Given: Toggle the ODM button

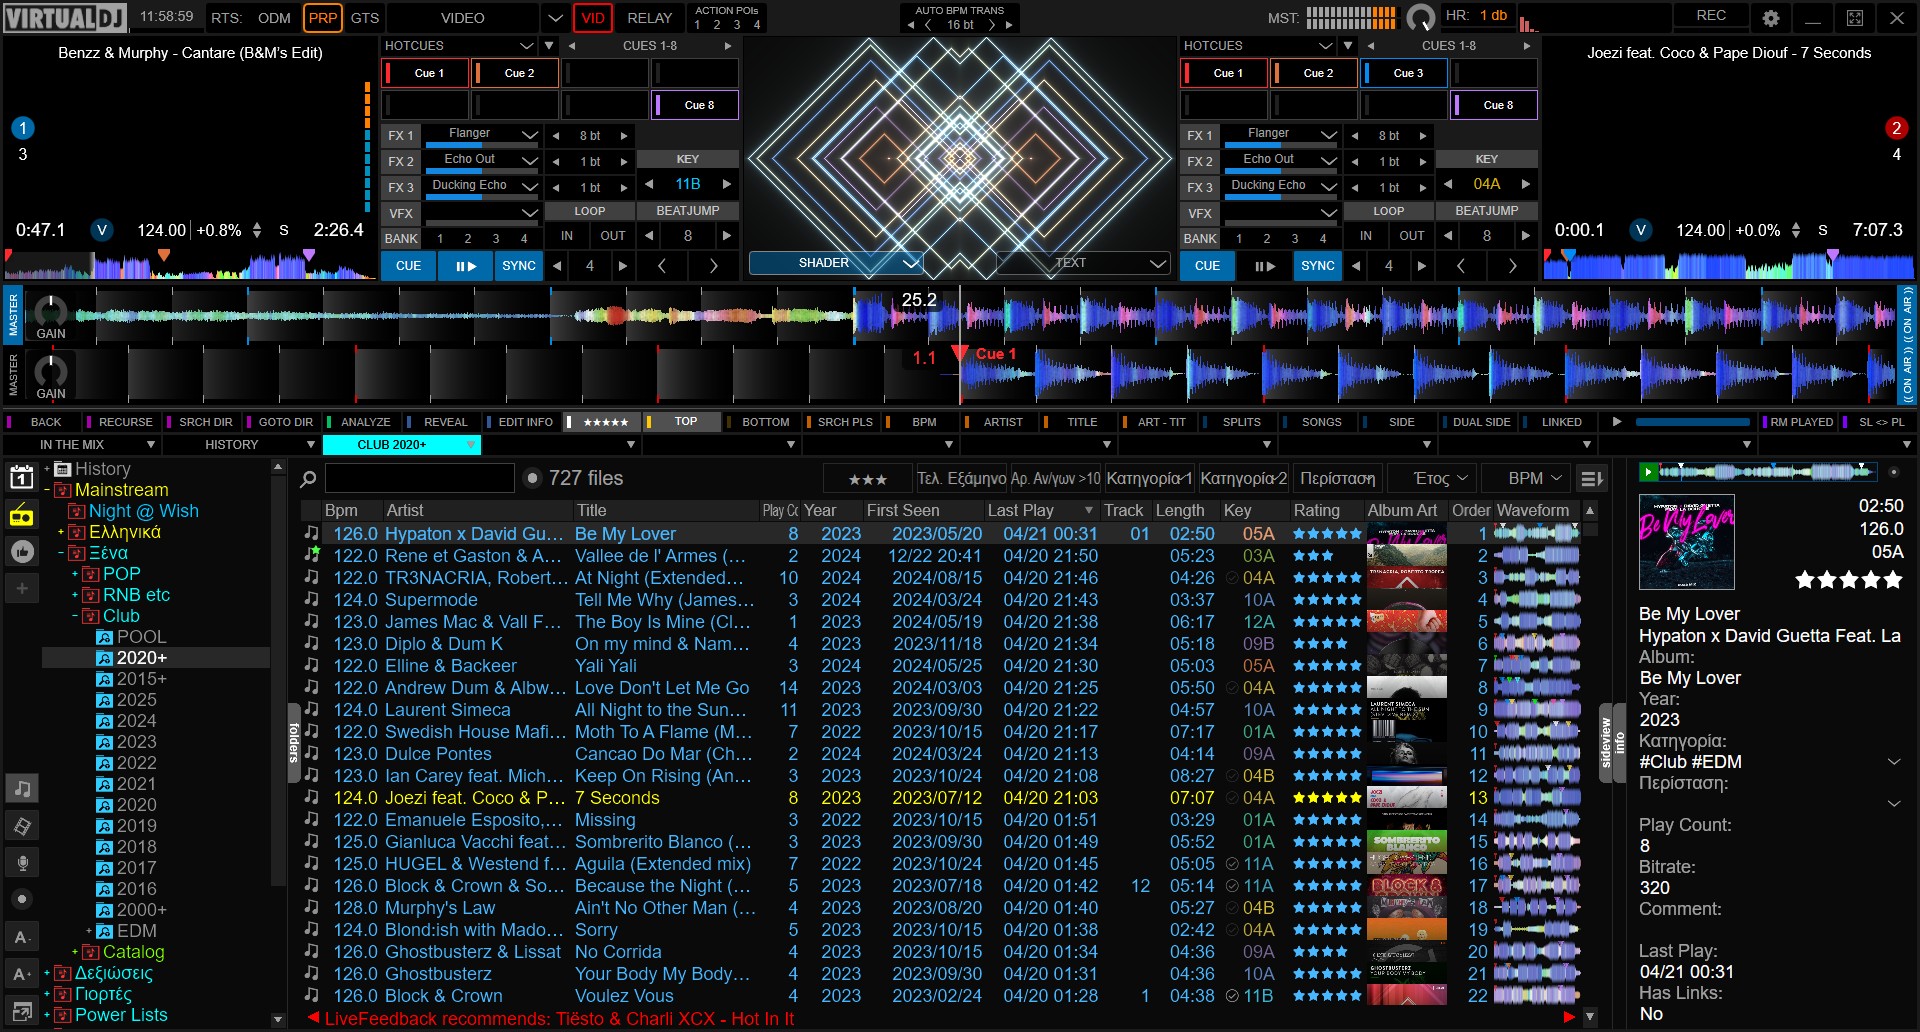Looking at the screenshot, I should pos(274,18).
